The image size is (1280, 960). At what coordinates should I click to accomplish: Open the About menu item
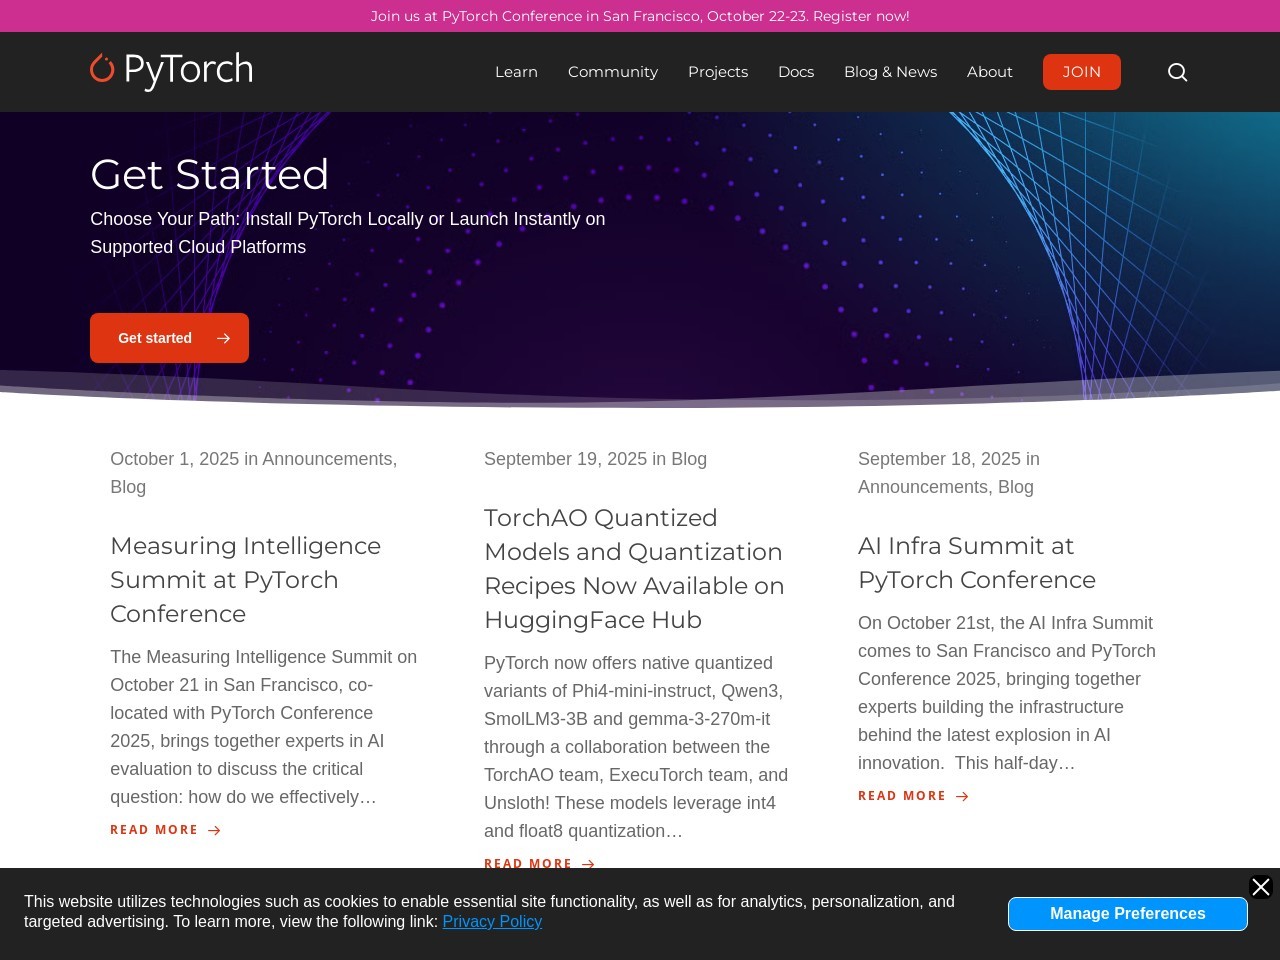point(989,72)
